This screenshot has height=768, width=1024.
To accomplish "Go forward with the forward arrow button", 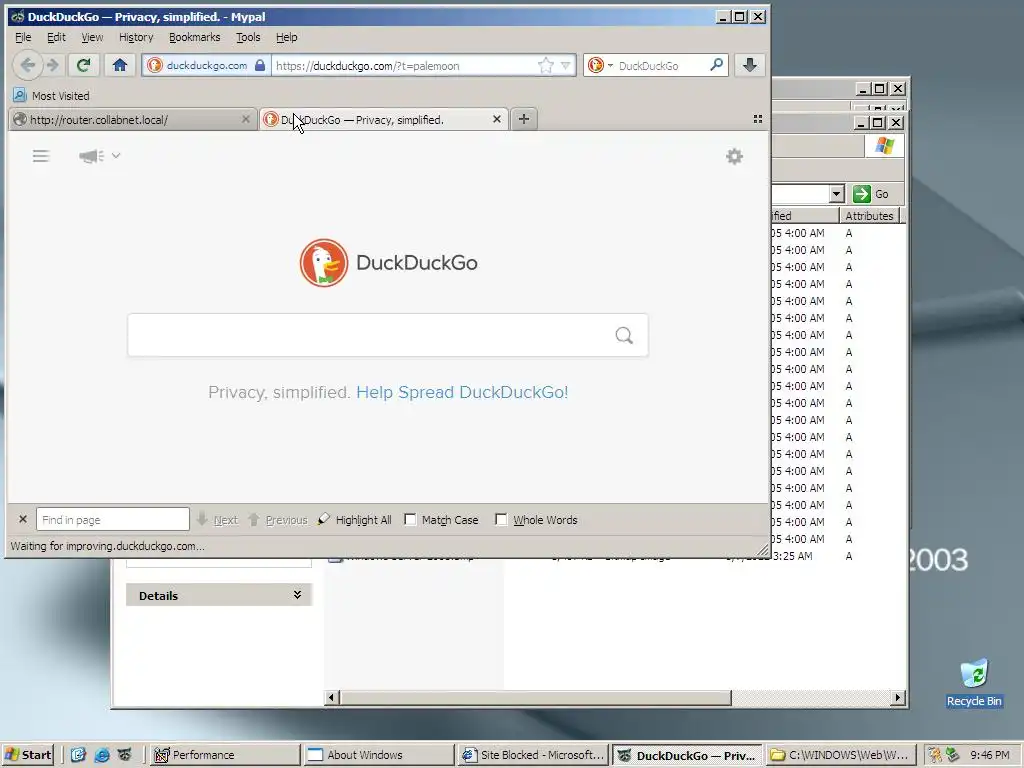I will [53, 65].
